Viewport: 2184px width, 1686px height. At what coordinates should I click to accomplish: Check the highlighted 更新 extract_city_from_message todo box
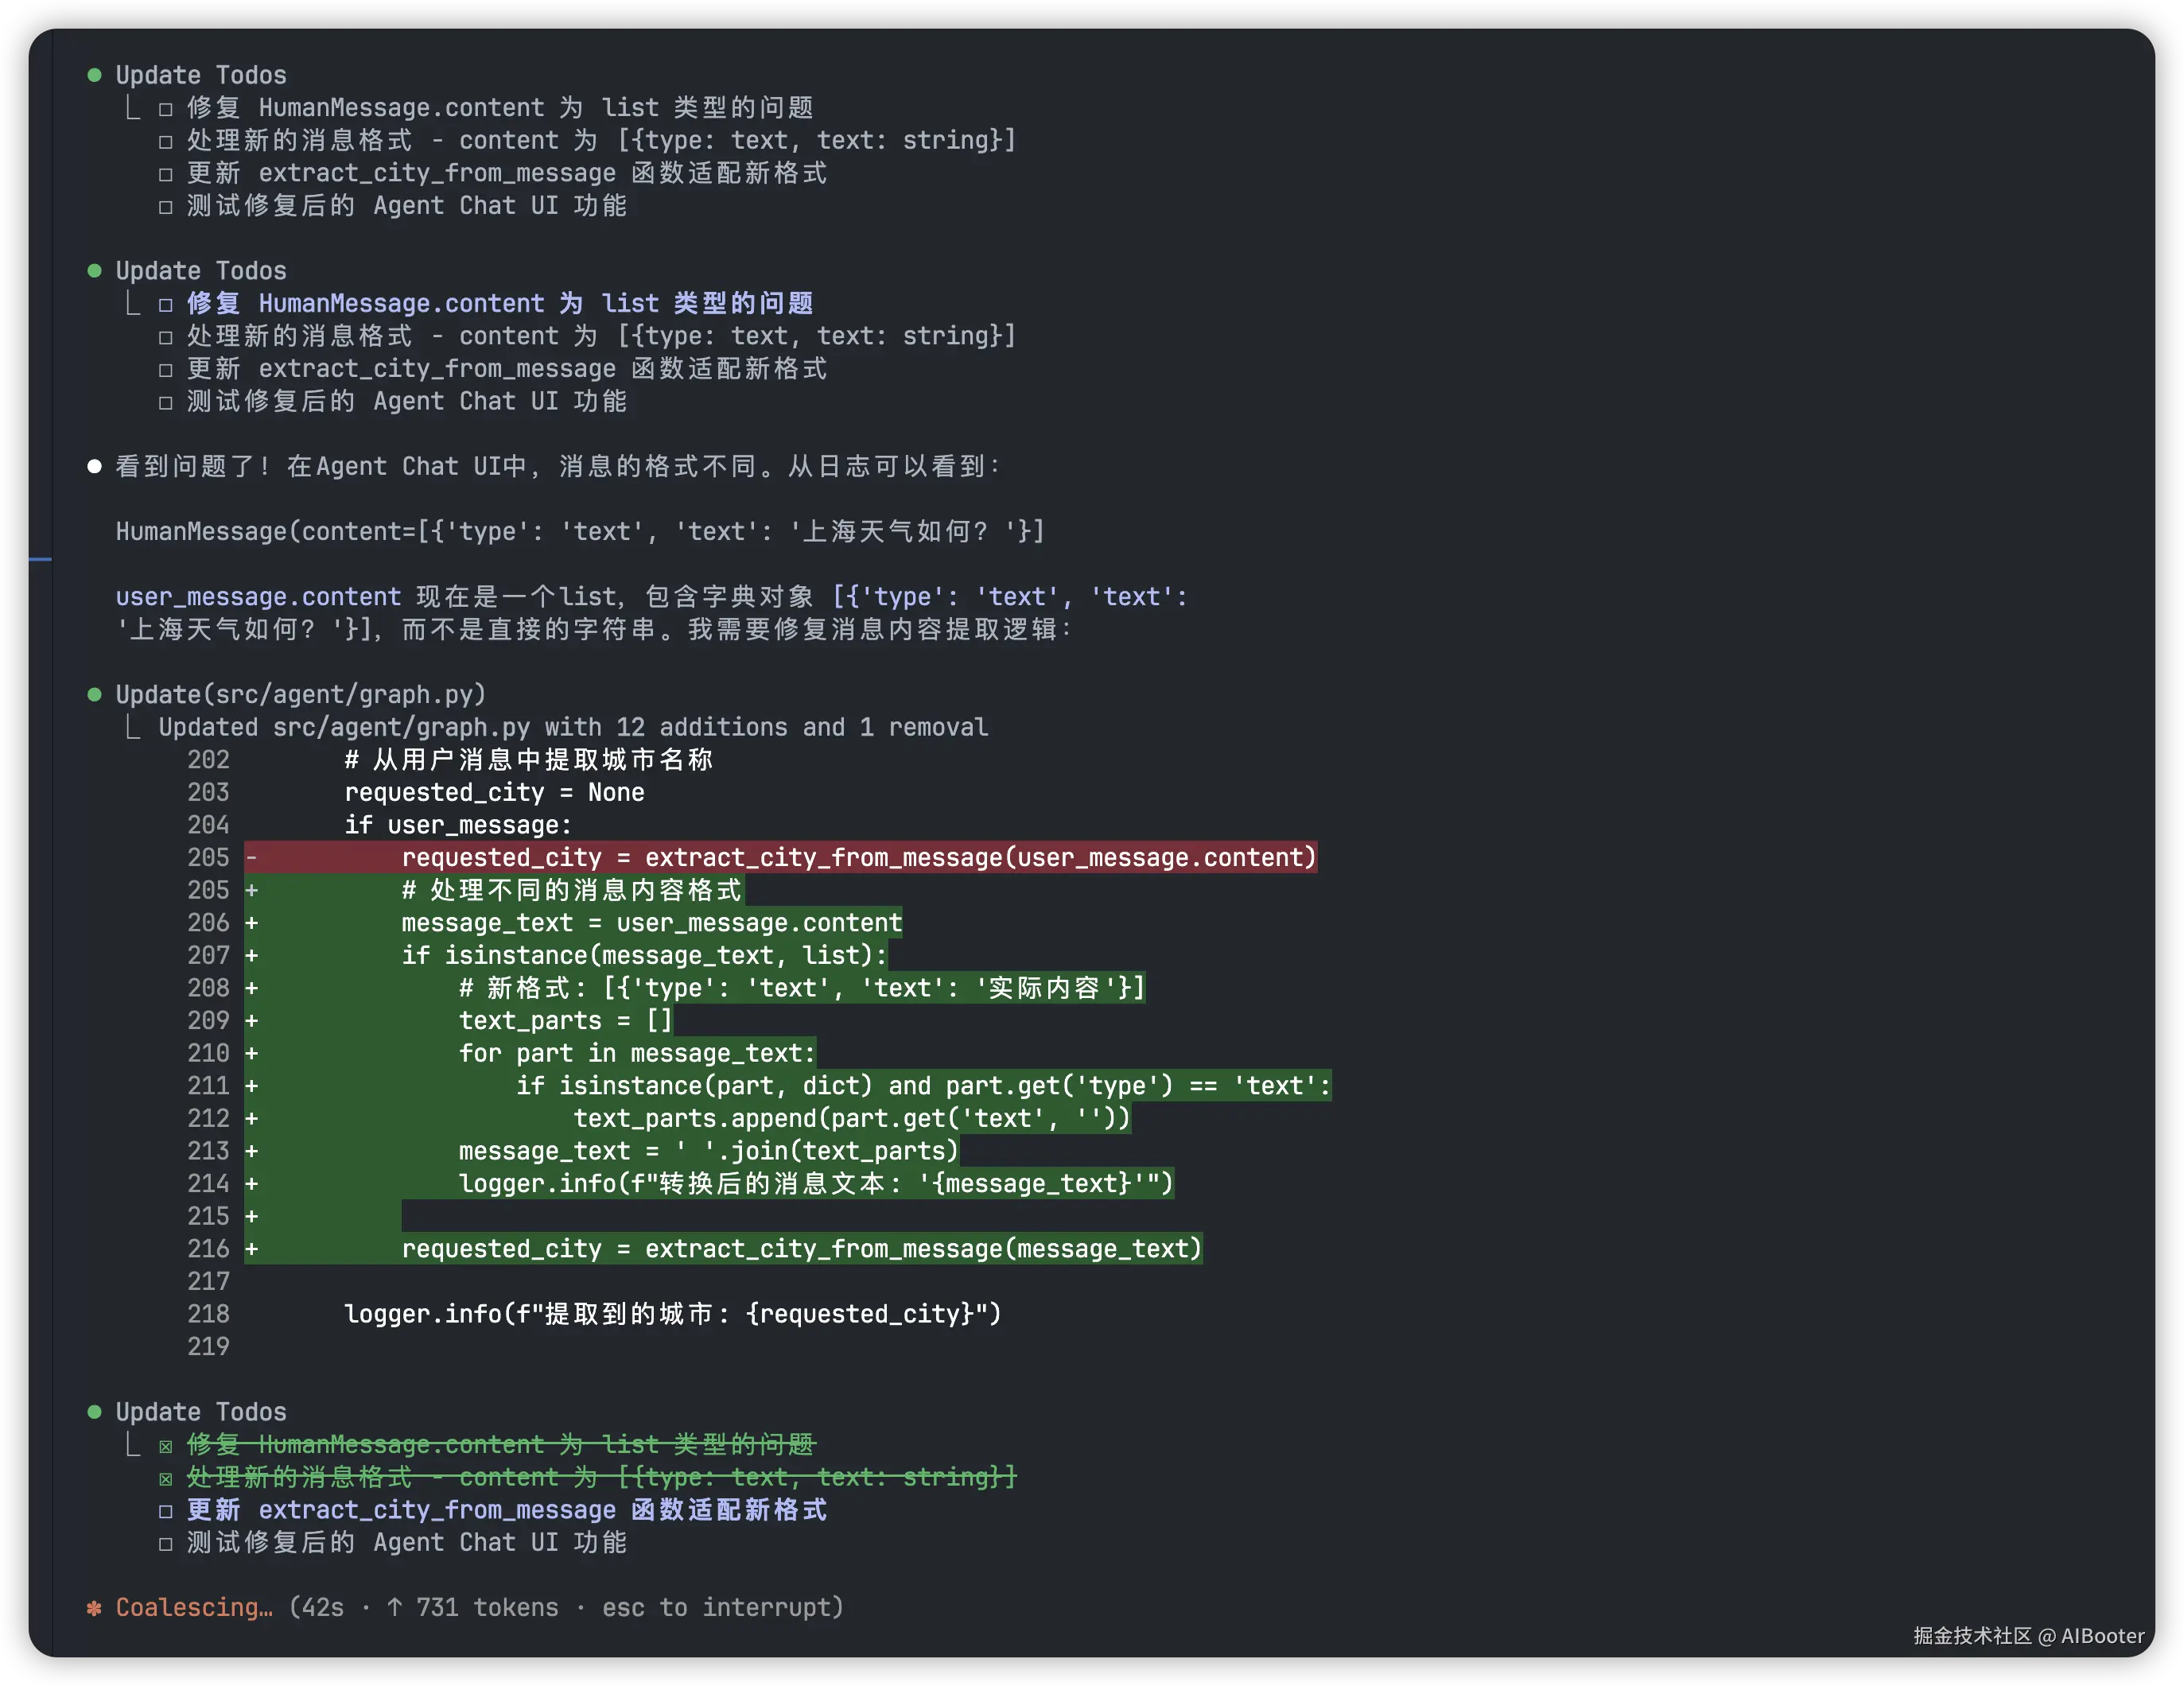pos(166,1511)
